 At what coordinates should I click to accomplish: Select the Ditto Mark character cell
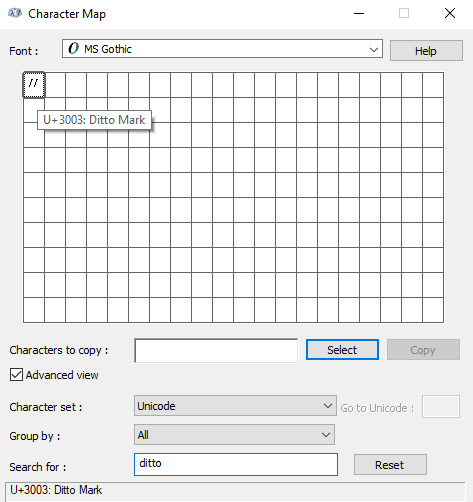(34, 85)
